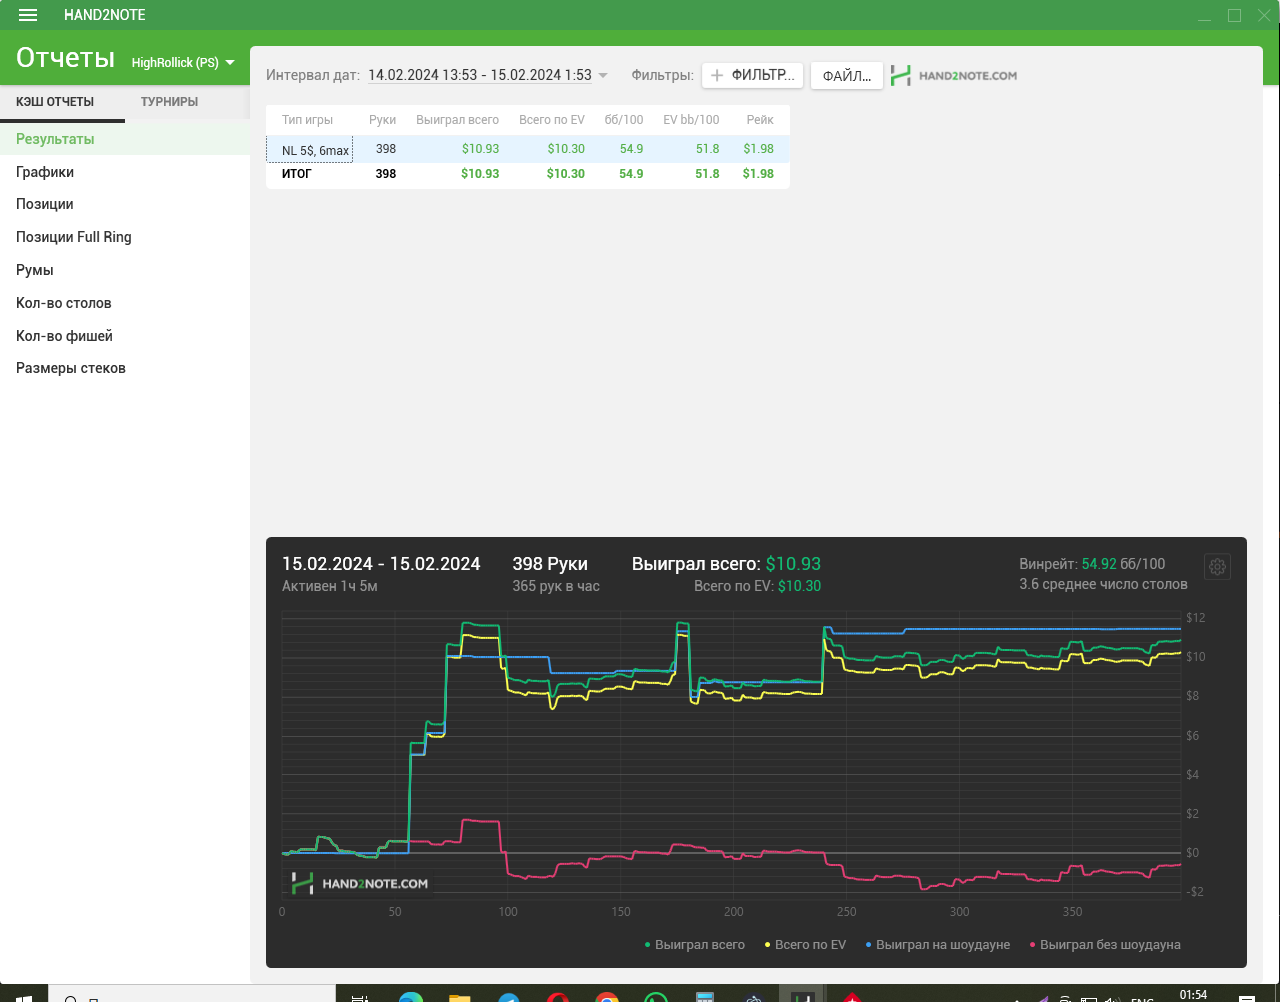
Task: Click the Hand2Note.com logo in toolbar
Action: (x=954, y=76)
